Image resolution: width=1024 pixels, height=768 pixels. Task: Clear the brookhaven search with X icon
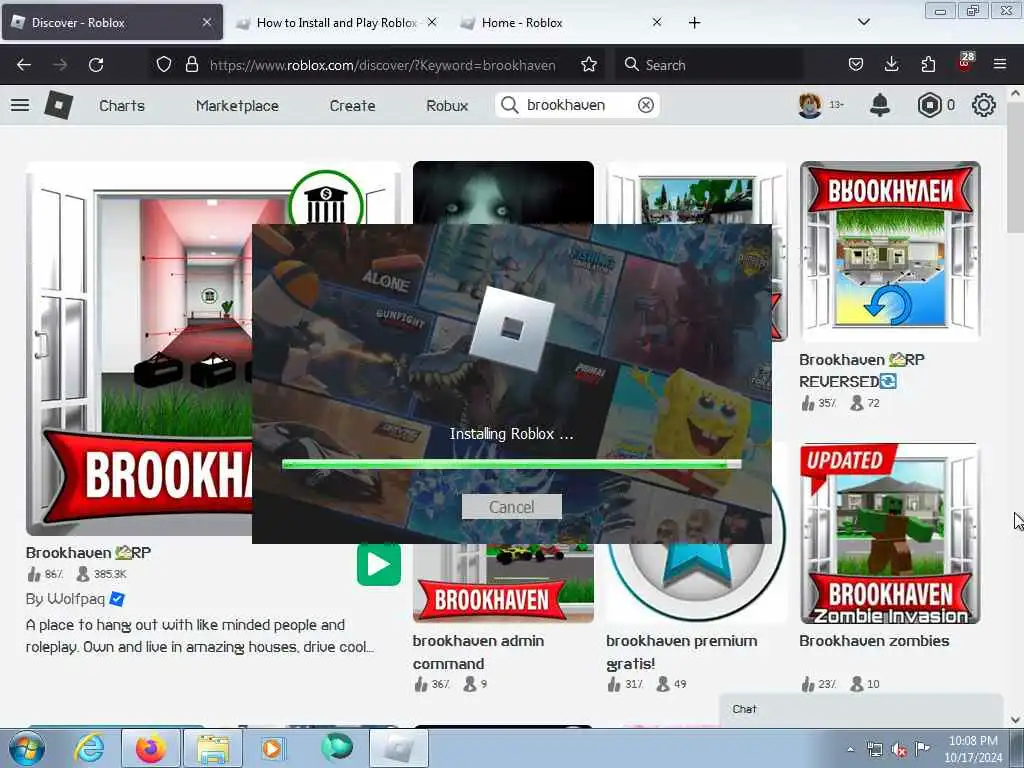point(645,105)
